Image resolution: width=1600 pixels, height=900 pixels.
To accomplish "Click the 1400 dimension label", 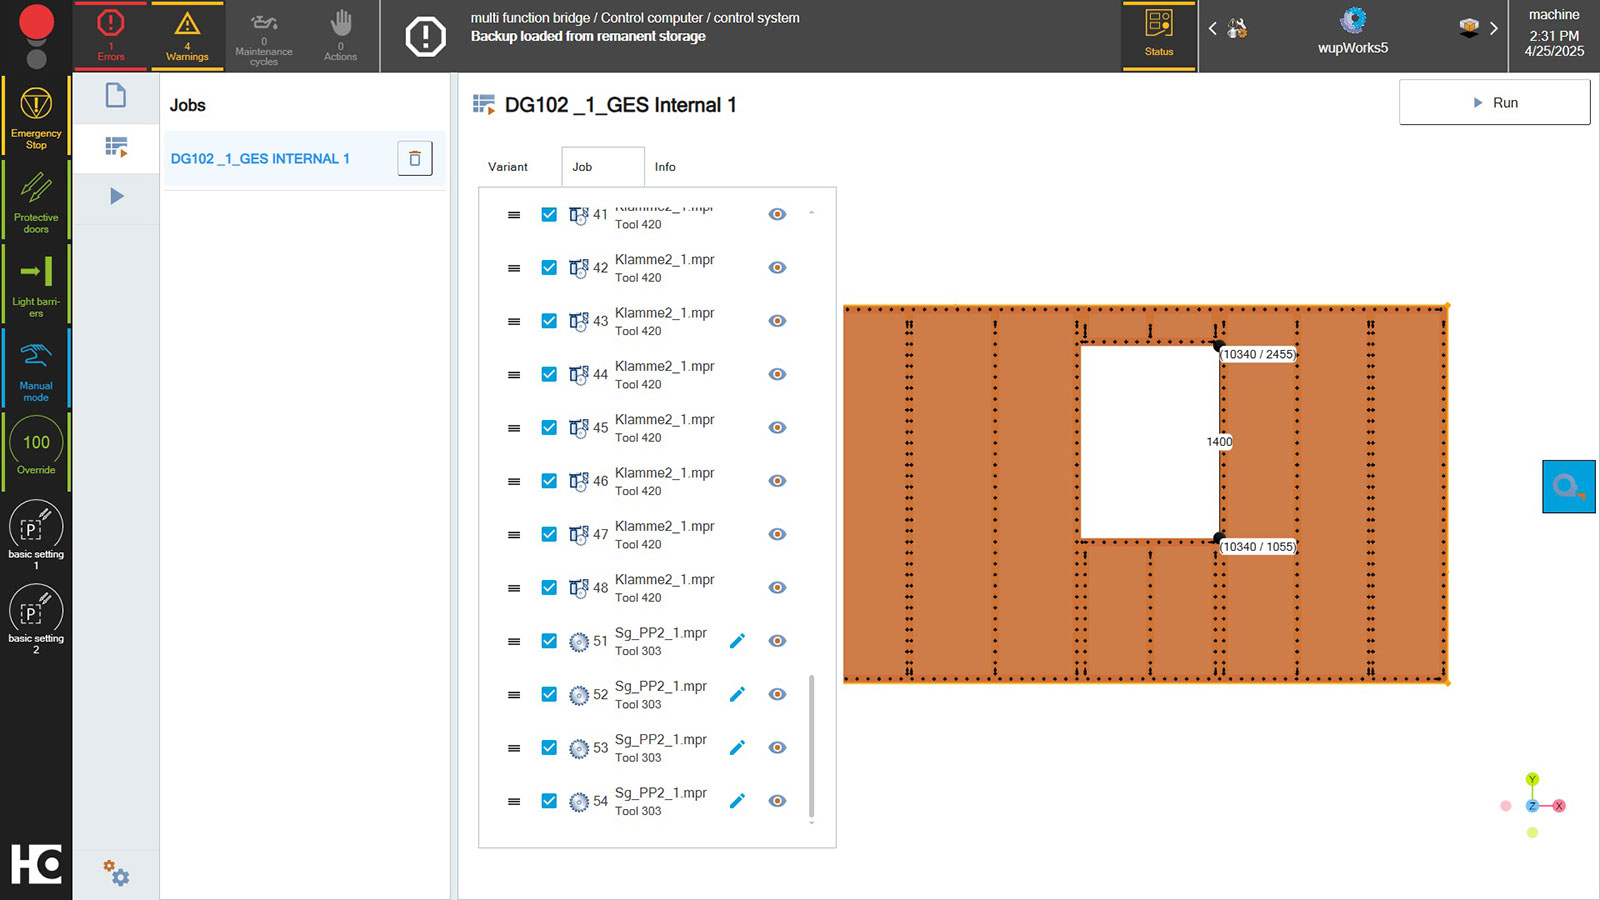I will click(1219, 442).
